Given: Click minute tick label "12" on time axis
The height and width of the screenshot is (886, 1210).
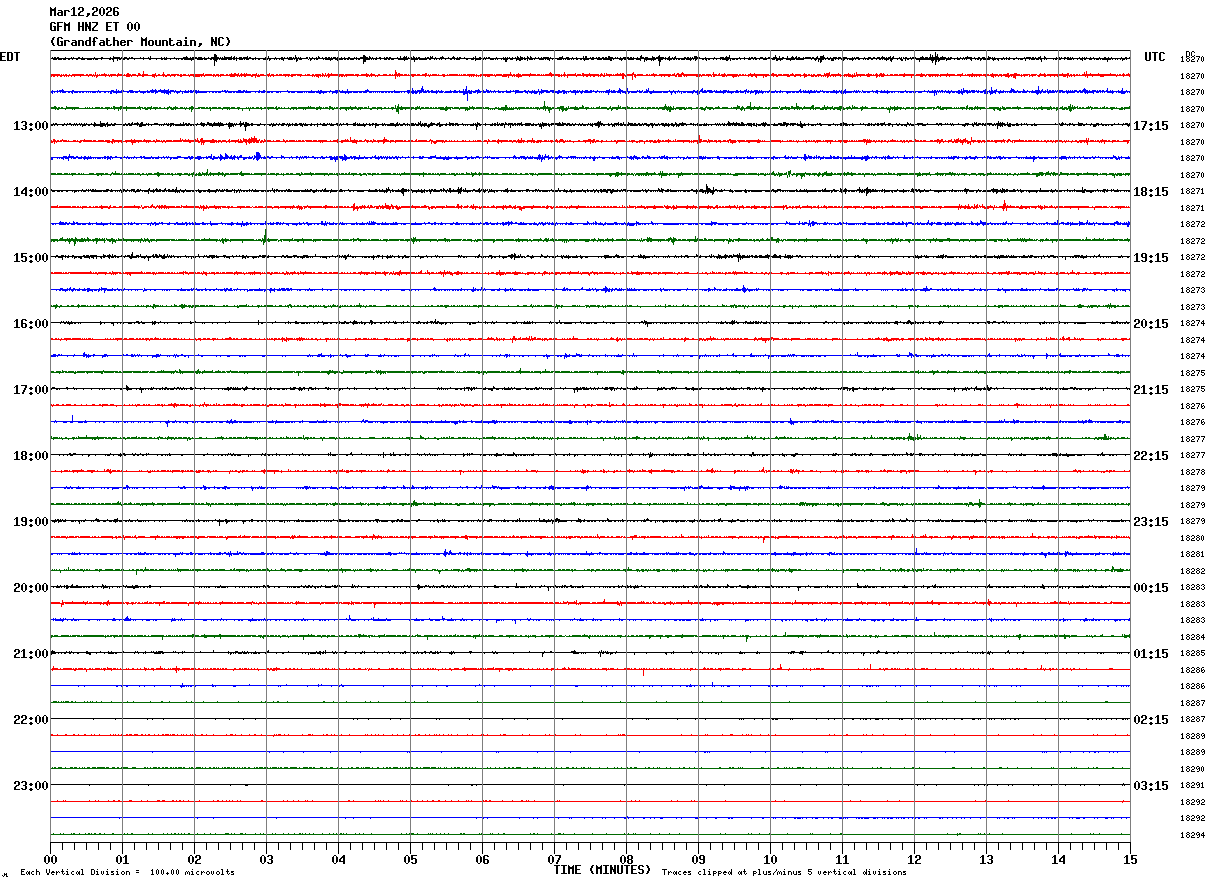Looking at the screenshot, I should pos(914,860).
